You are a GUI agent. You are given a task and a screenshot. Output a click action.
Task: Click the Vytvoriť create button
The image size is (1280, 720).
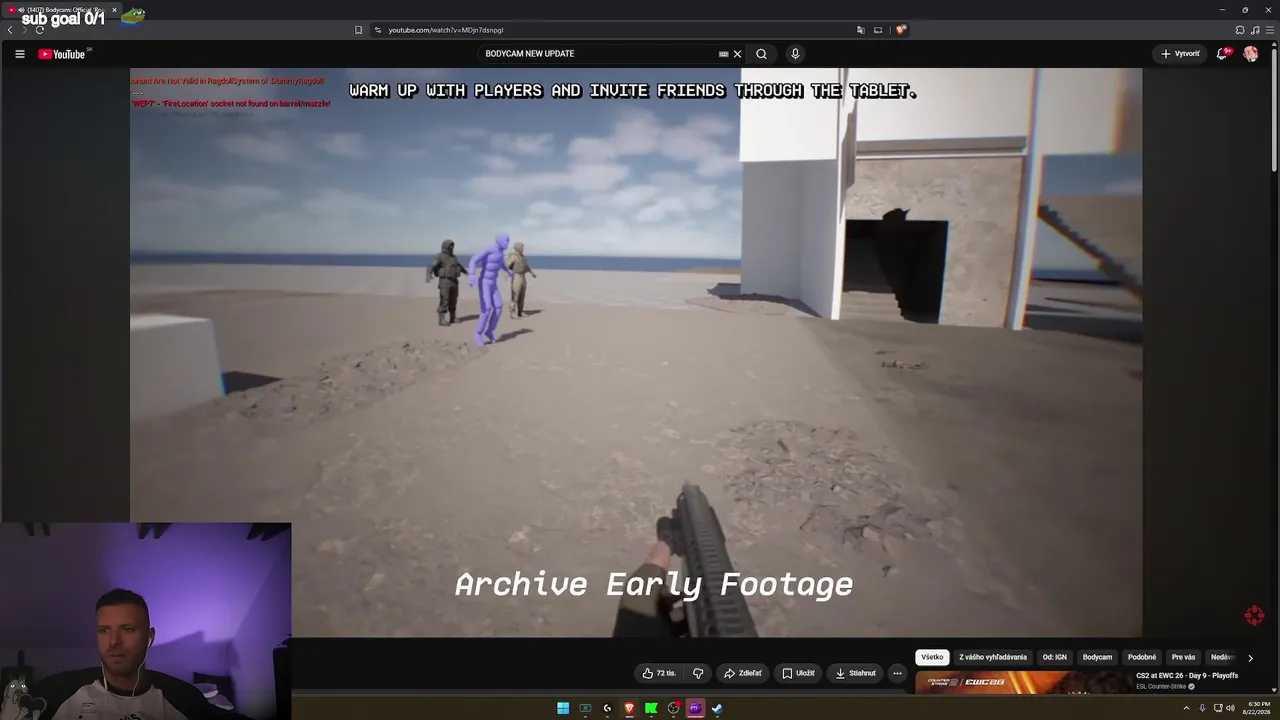pyautogui.click(x=1180, y=54)
